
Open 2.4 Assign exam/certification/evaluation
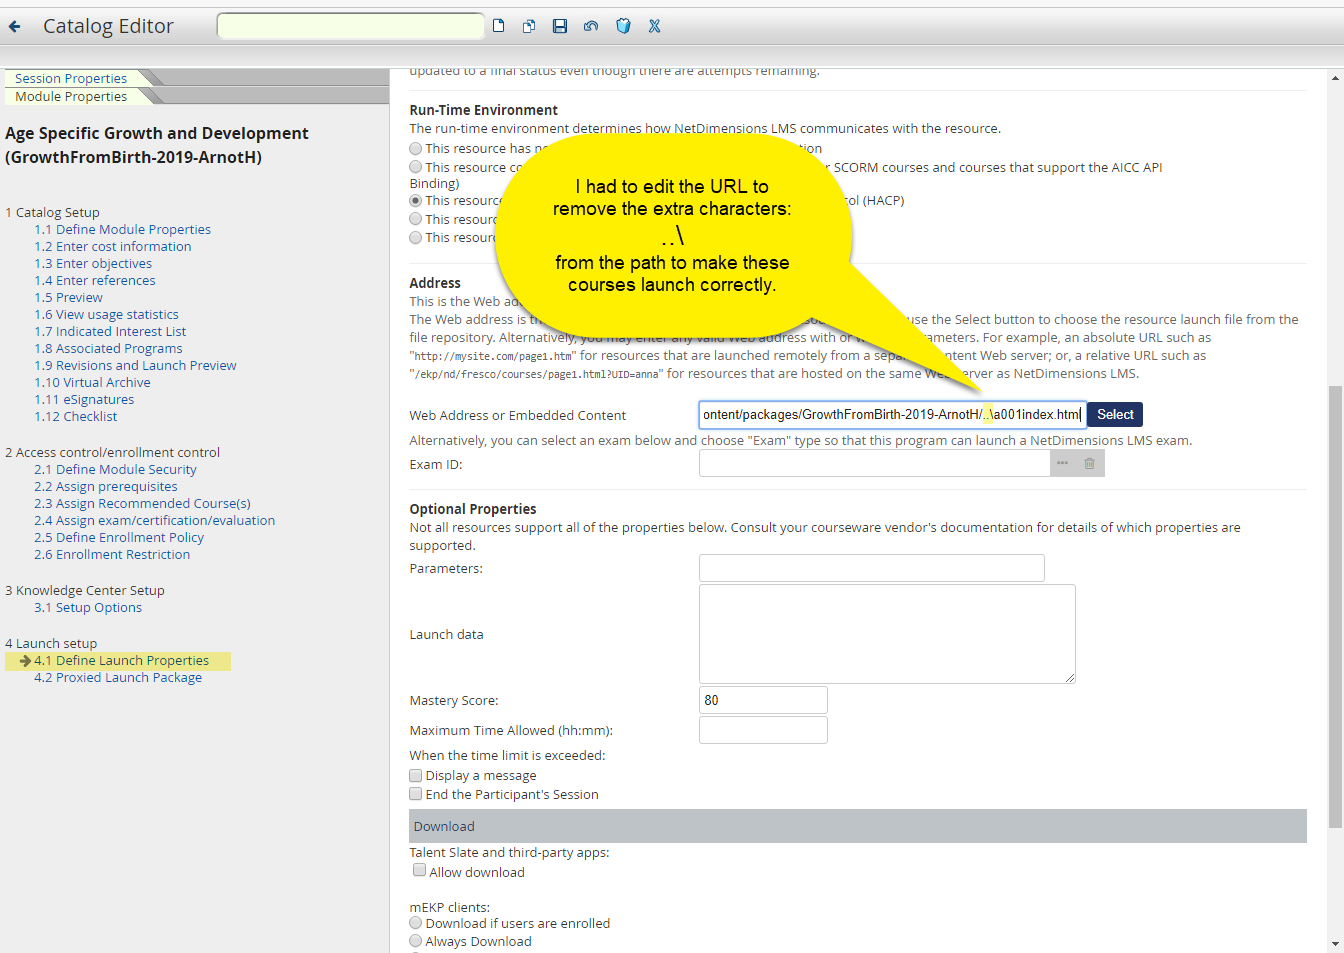[154, 520]
